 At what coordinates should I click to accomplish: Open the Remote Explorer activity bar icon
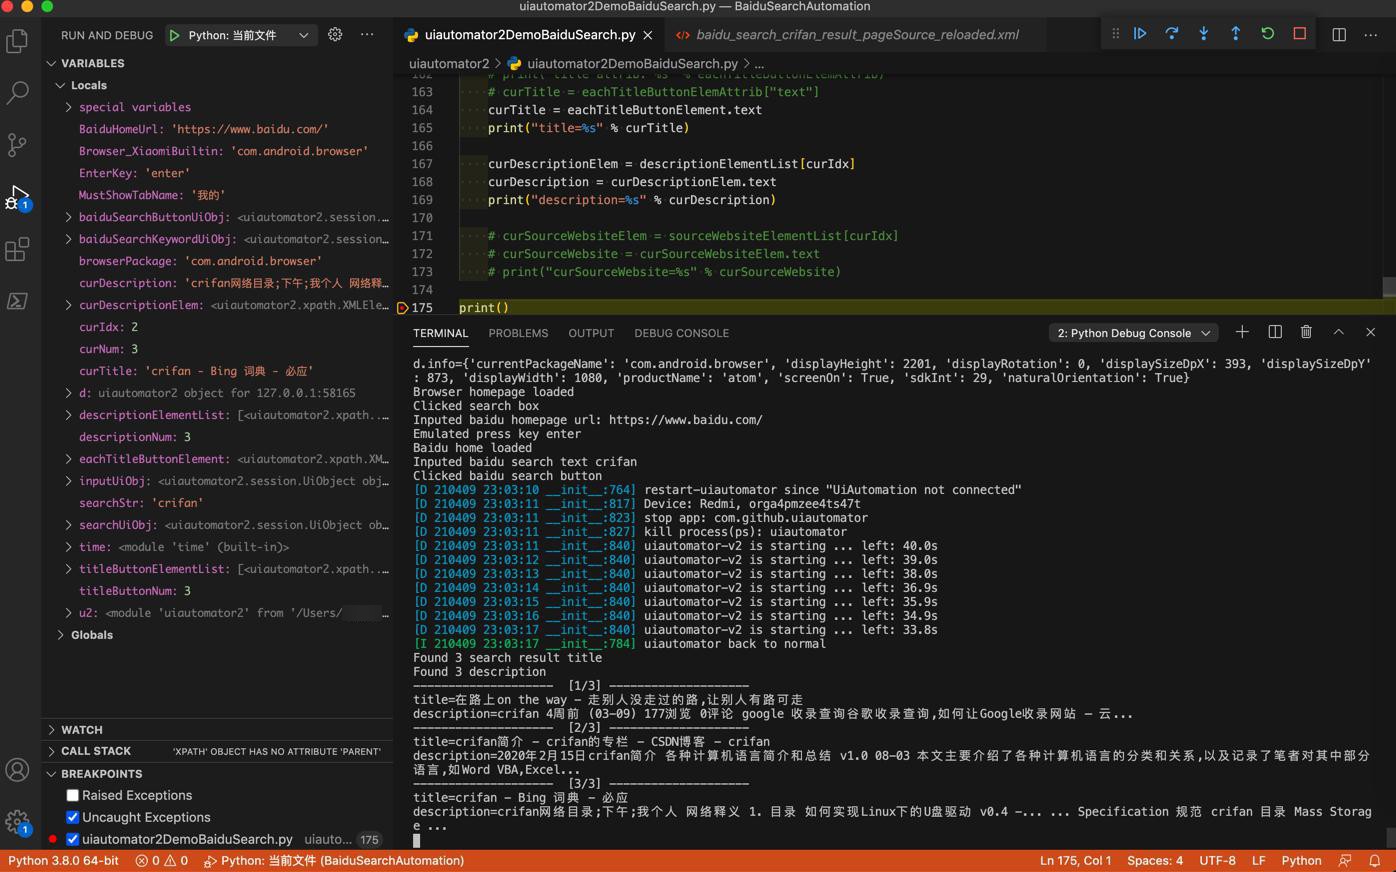pyautogui.click(x=17, y=301)
